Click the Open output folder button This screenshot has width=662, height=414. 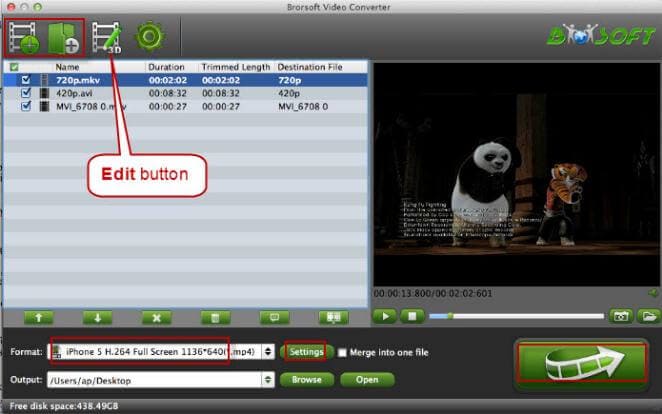367,379
